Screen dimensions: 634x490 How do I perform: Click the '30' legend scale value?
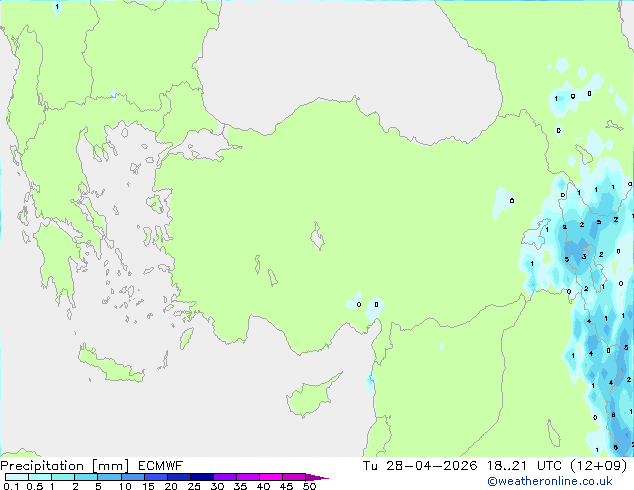pyautogui.click(x=217, y=486)
